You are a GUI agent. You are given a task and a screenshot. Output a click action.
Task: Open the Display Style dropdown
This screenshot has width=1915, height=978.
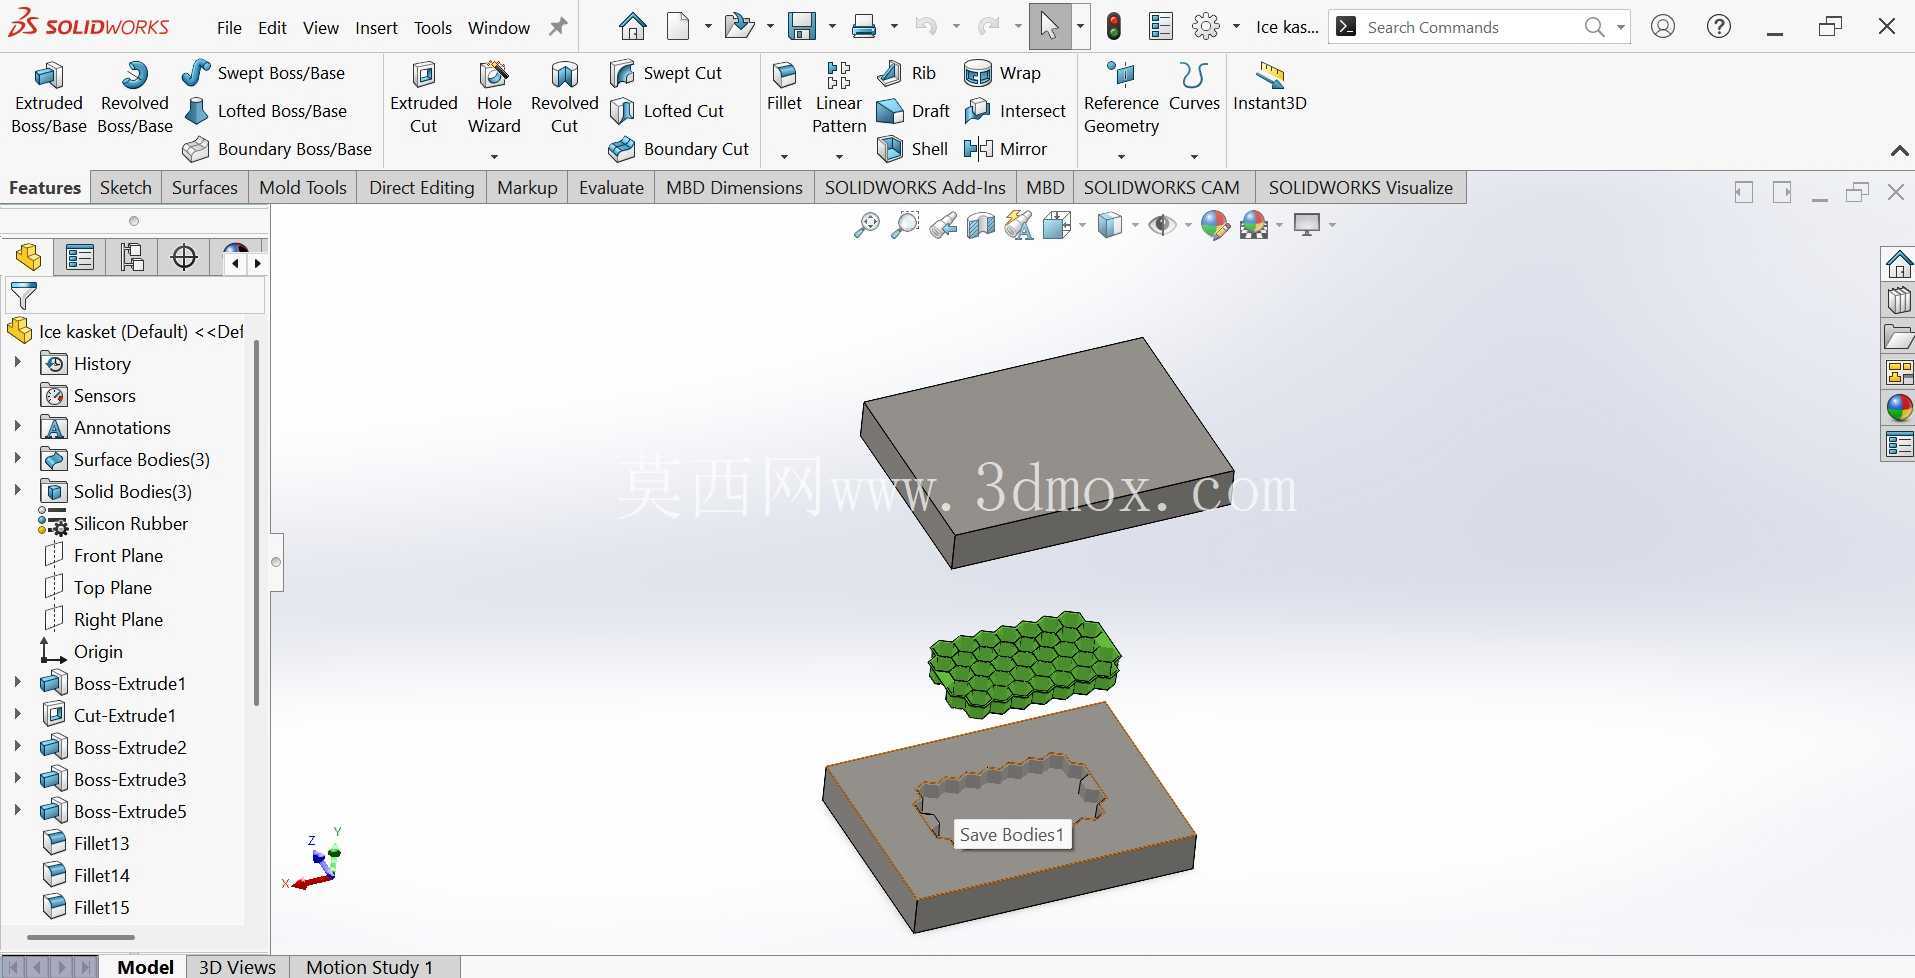pos(1135,225)
